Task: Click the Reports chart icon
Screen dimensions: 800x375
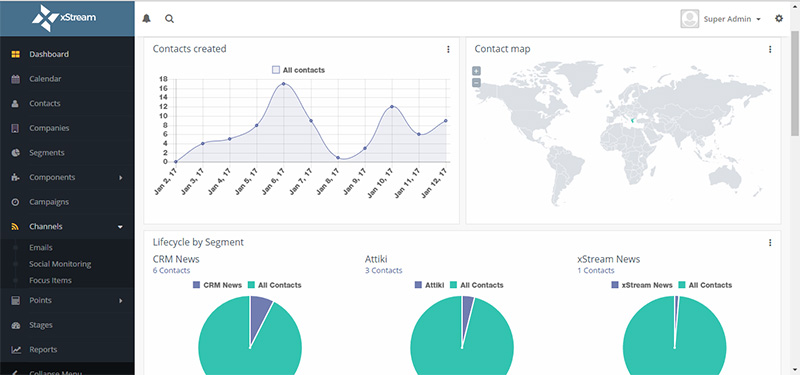Action: point(16,349)
